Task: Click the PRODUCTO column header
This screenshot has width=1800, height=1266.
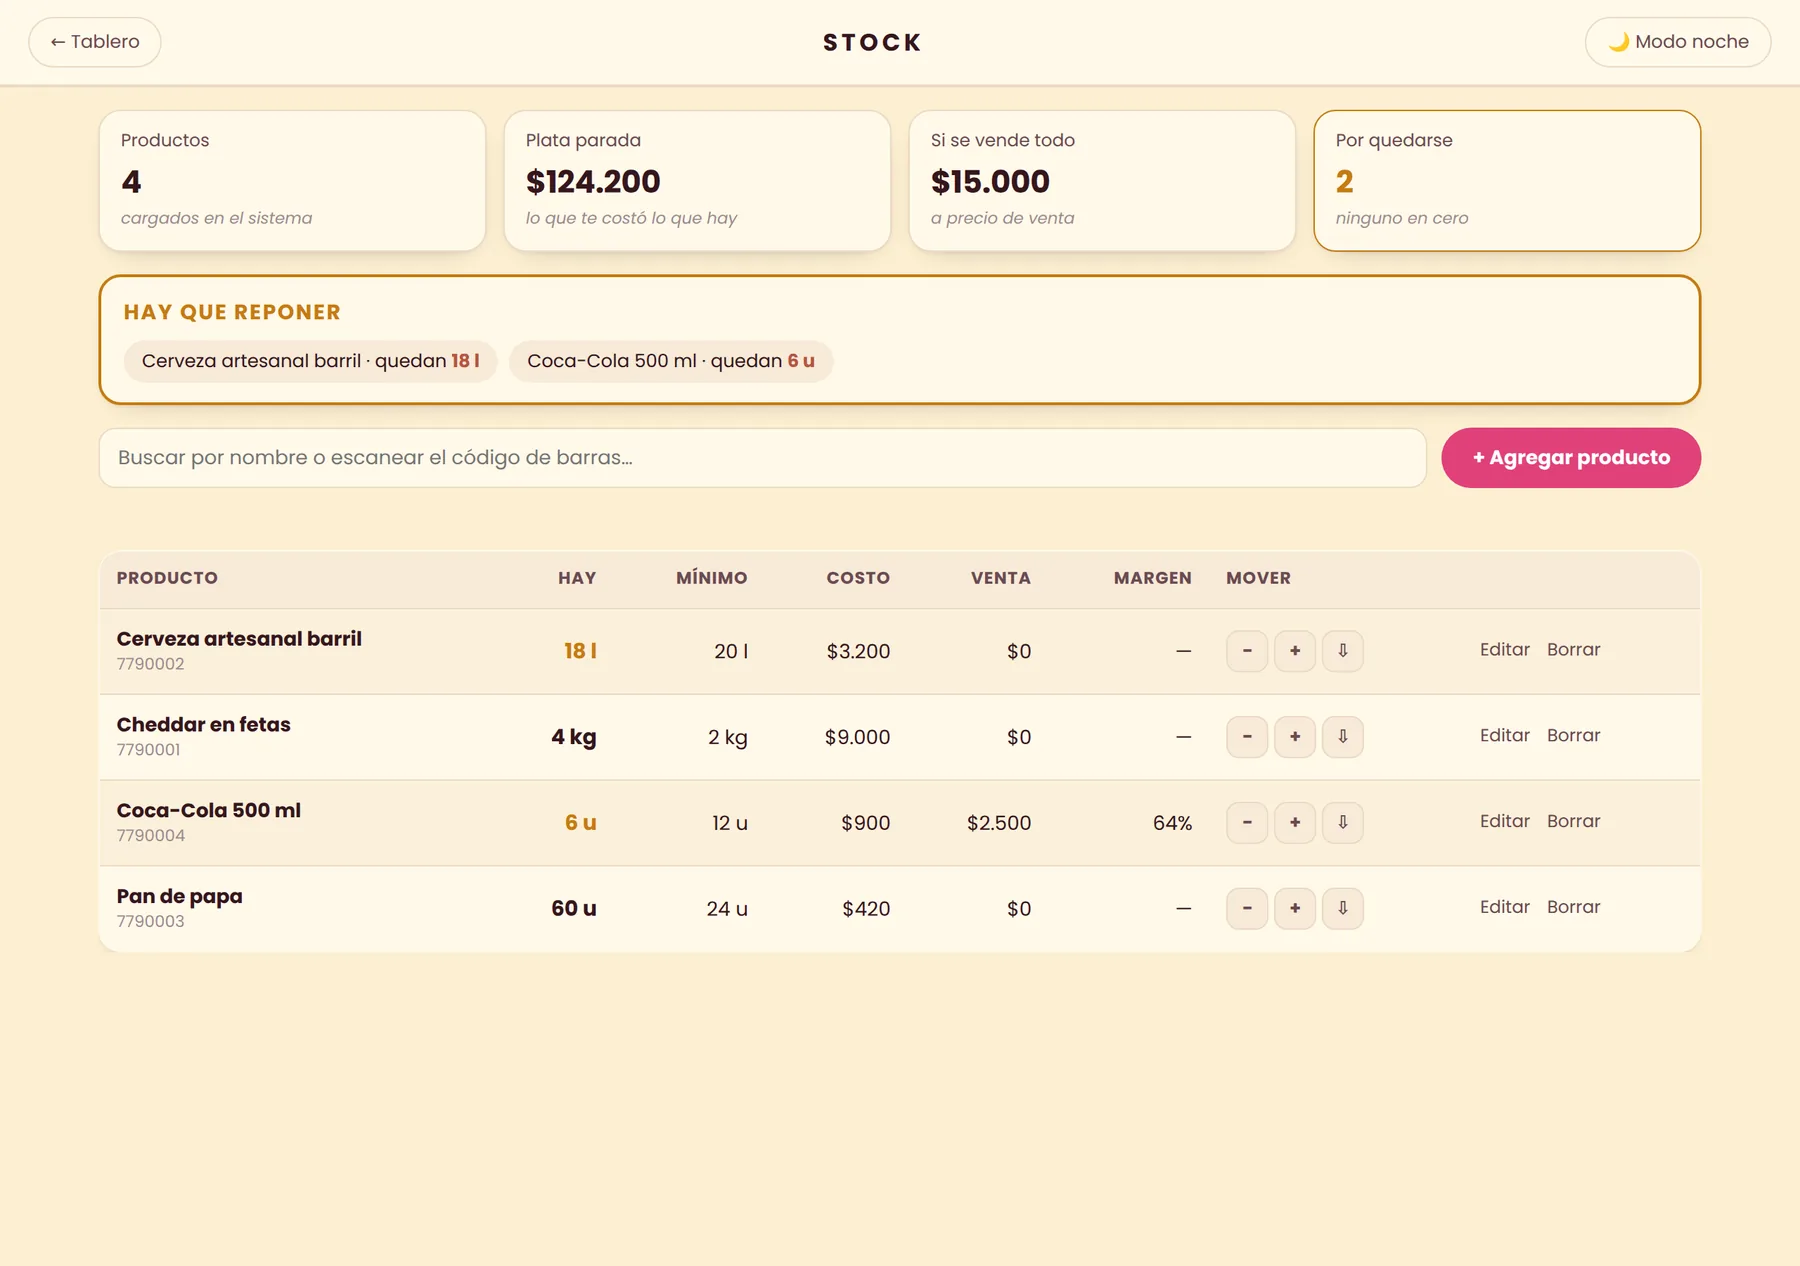Action: pyautogui.click(x=167, y=578)
